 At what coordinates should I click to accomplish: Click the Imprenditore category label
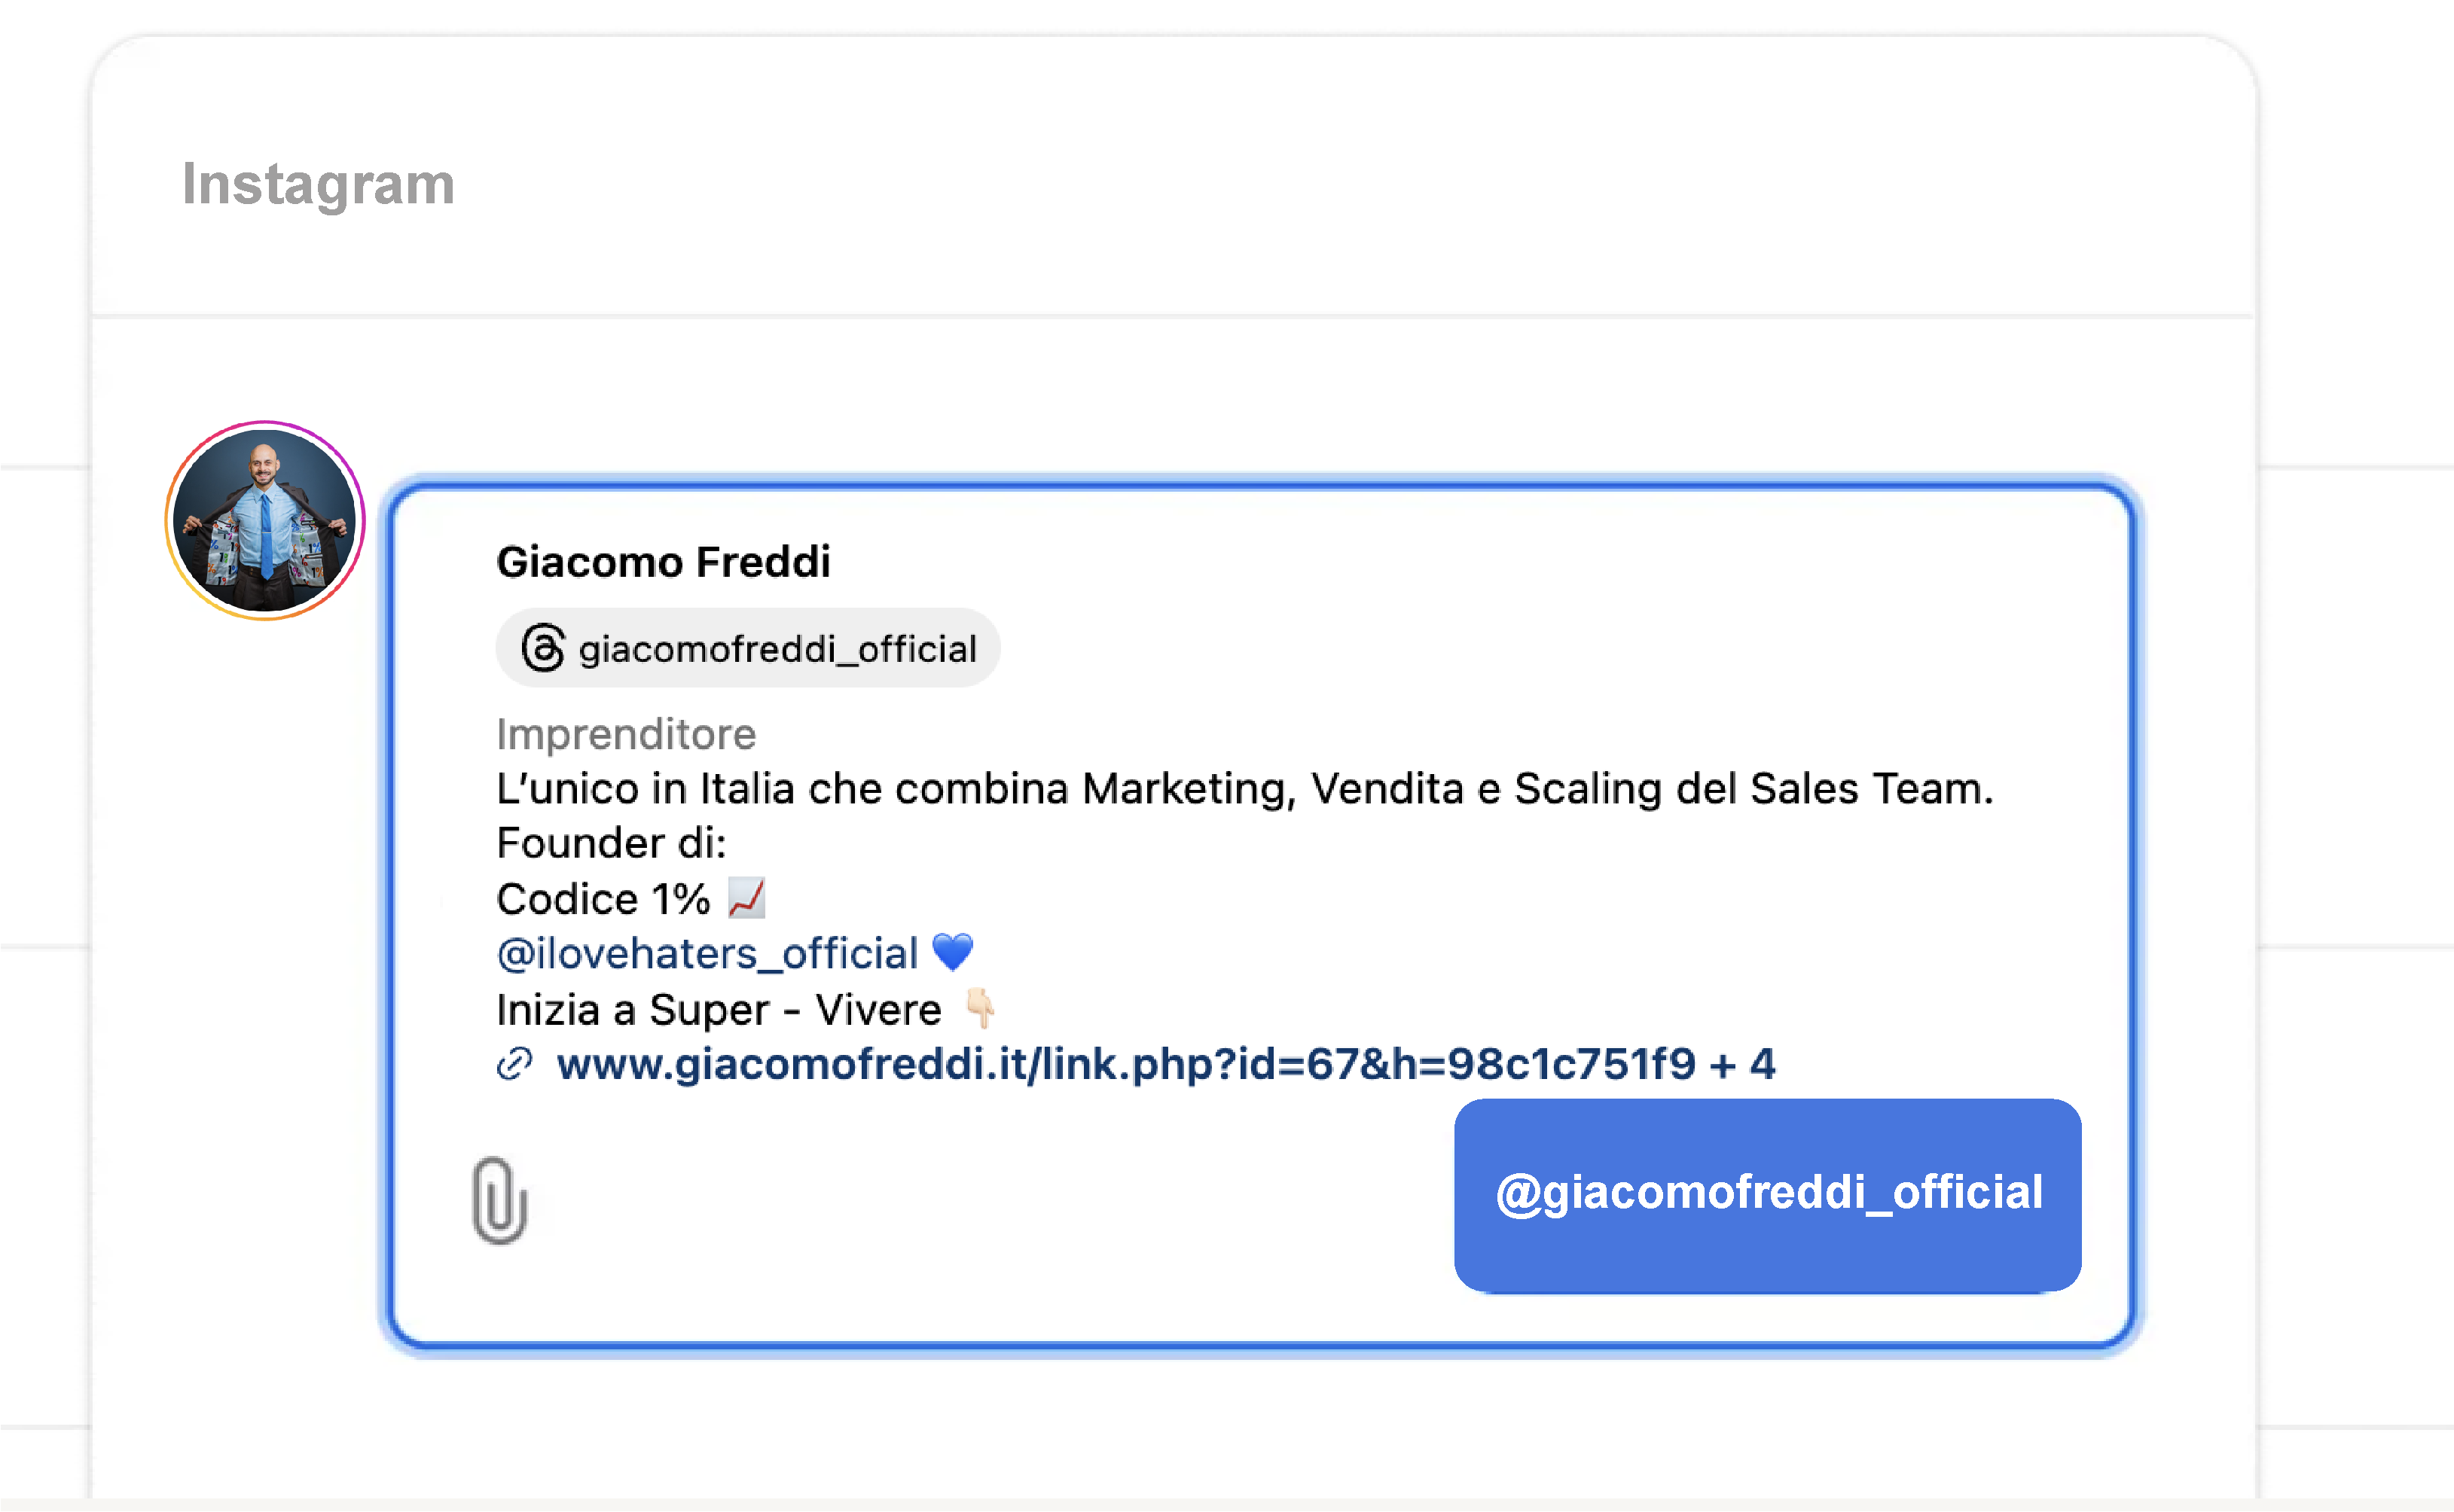click(626, 734)
